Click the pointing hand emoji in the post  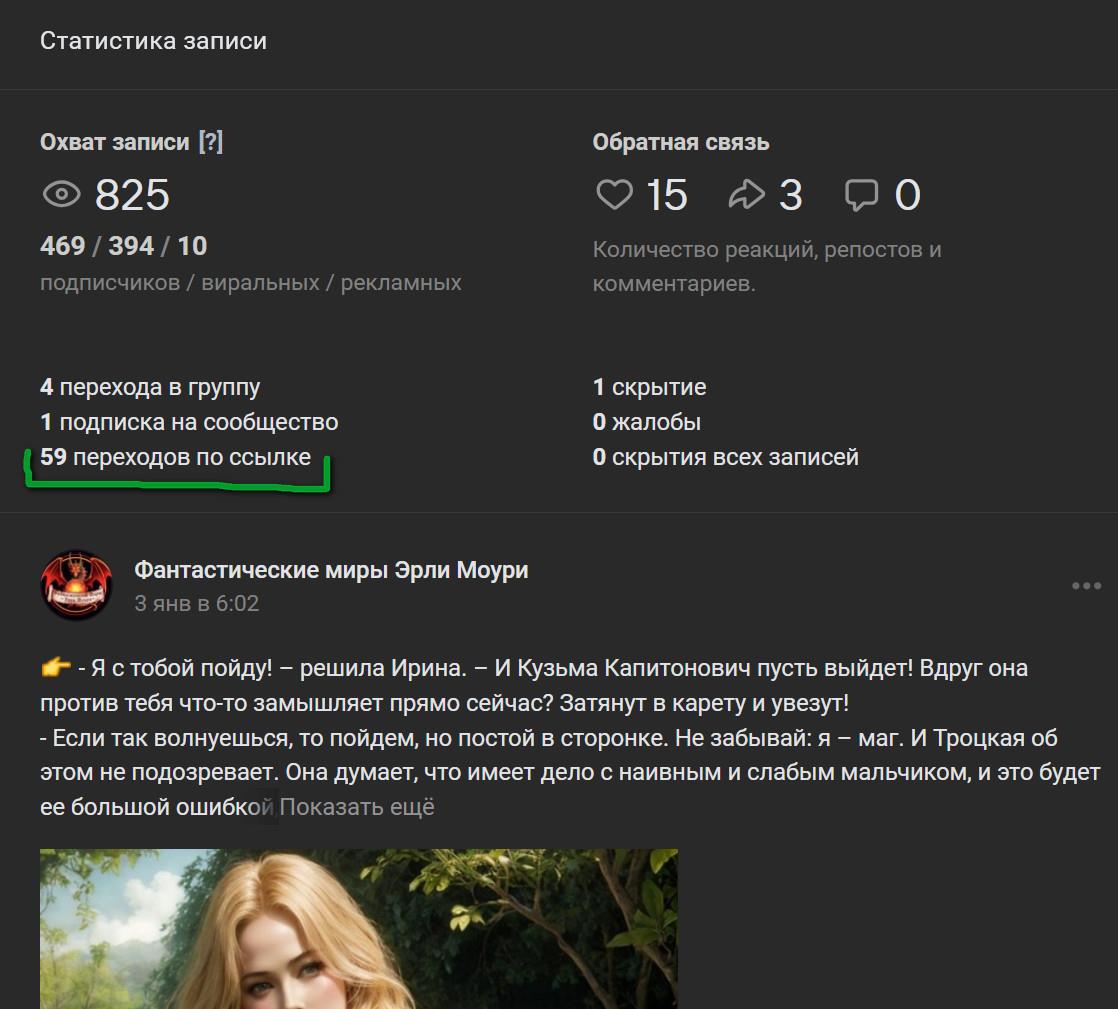(55, 668)
